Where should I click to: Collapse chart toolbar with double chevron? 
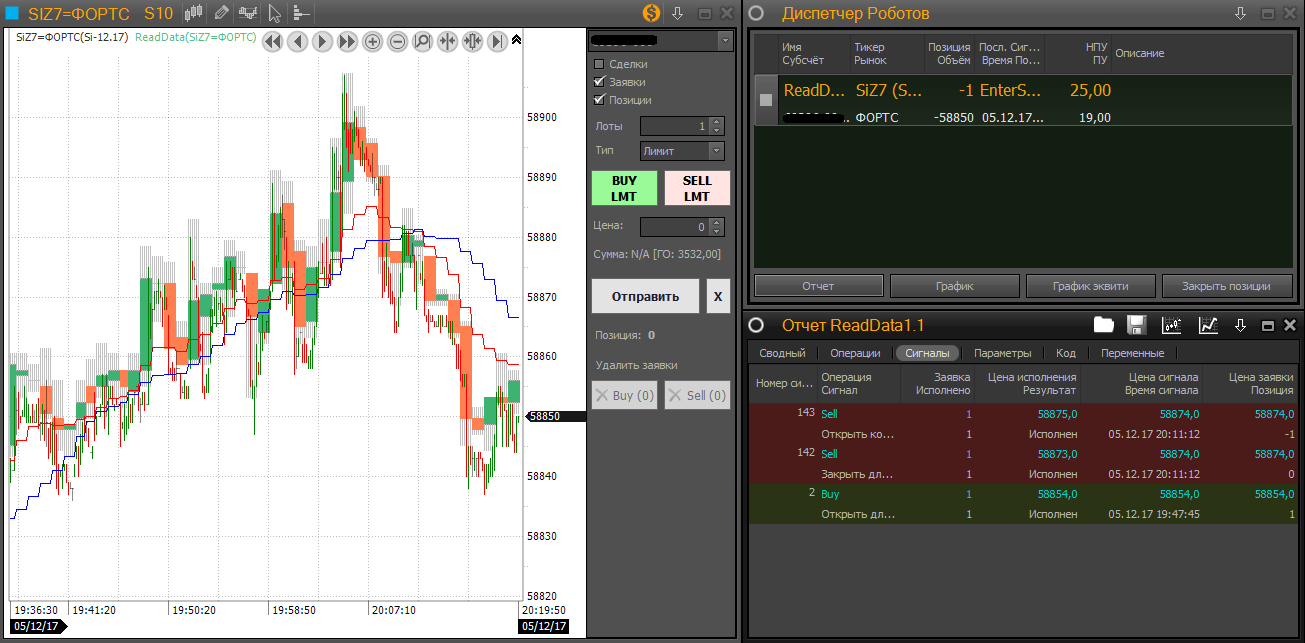click(x=516, y=40)
